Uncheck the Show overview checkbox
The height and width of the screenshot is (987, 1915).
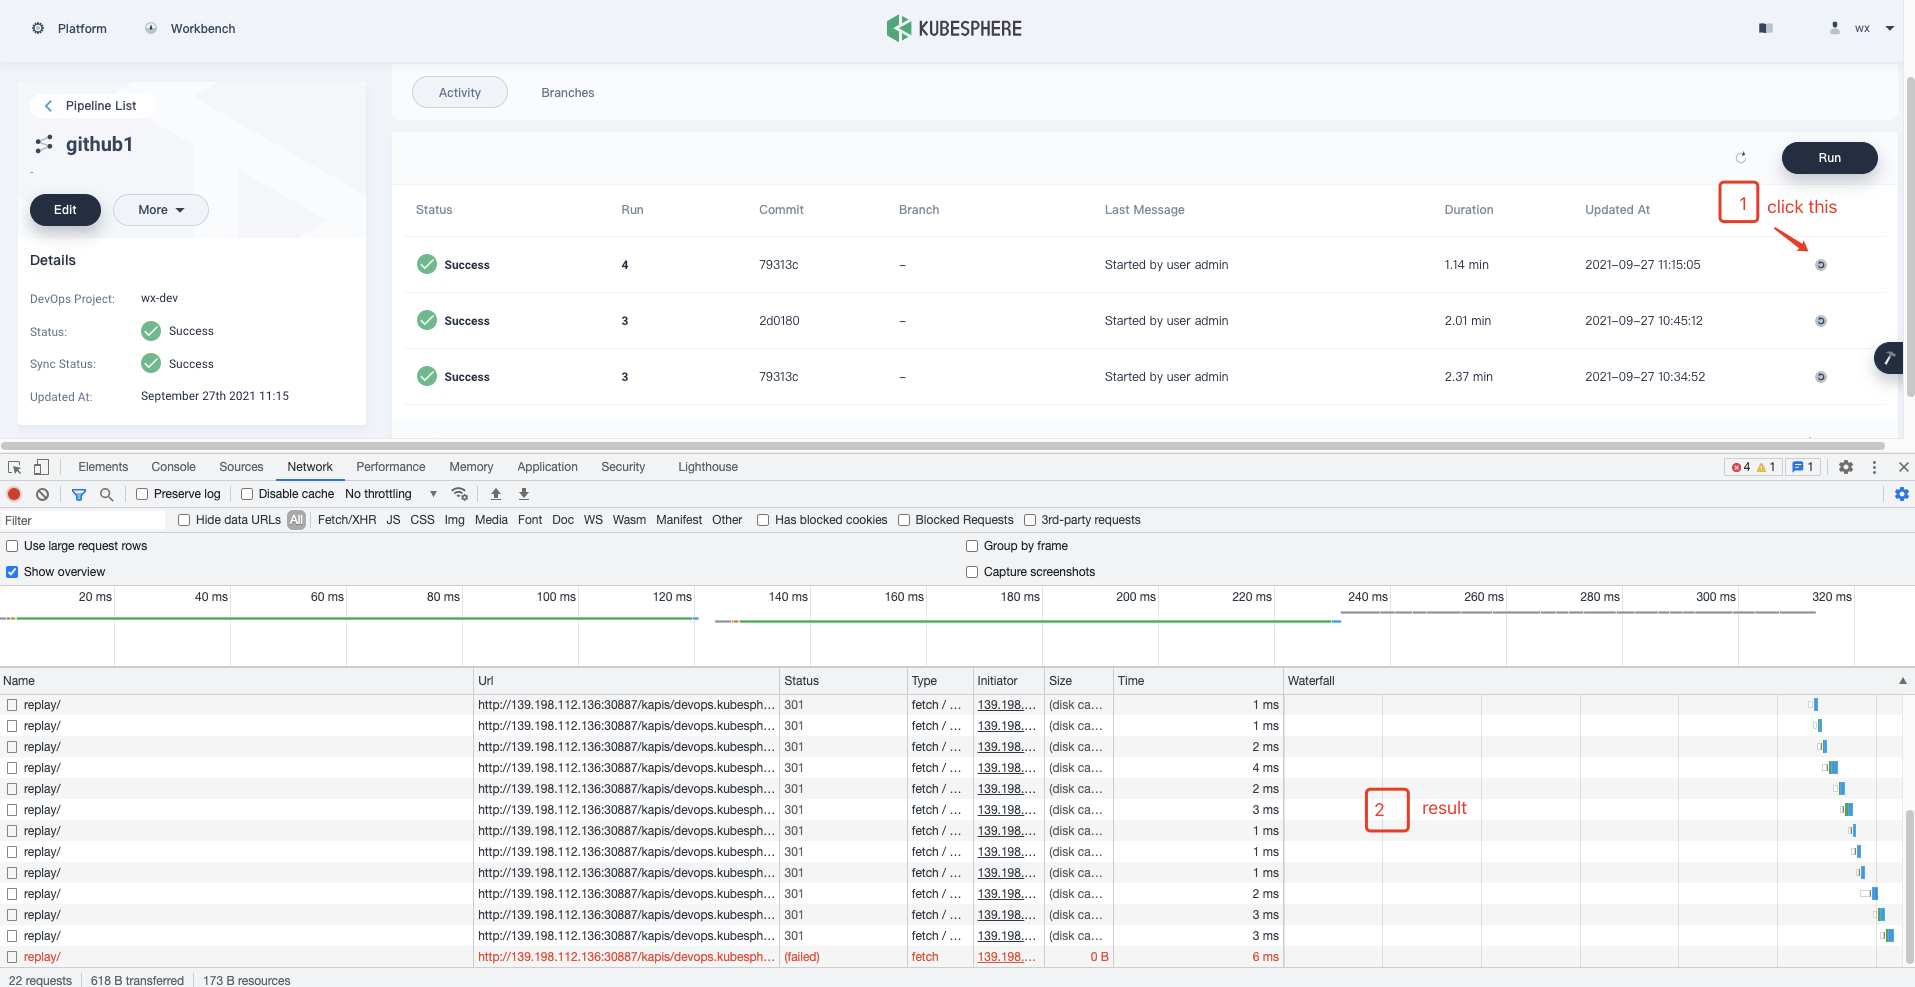11,571
